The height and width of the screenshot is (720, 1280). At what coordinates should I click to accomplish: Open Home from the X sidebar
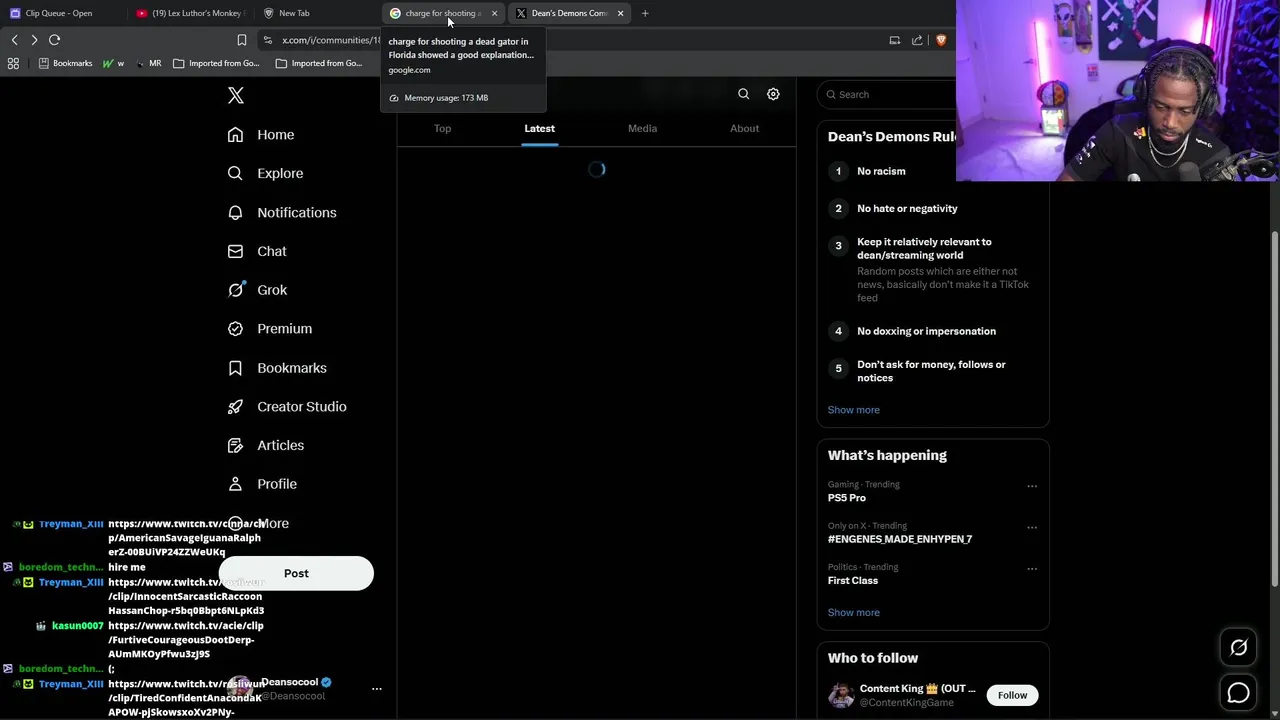[261, 135]
